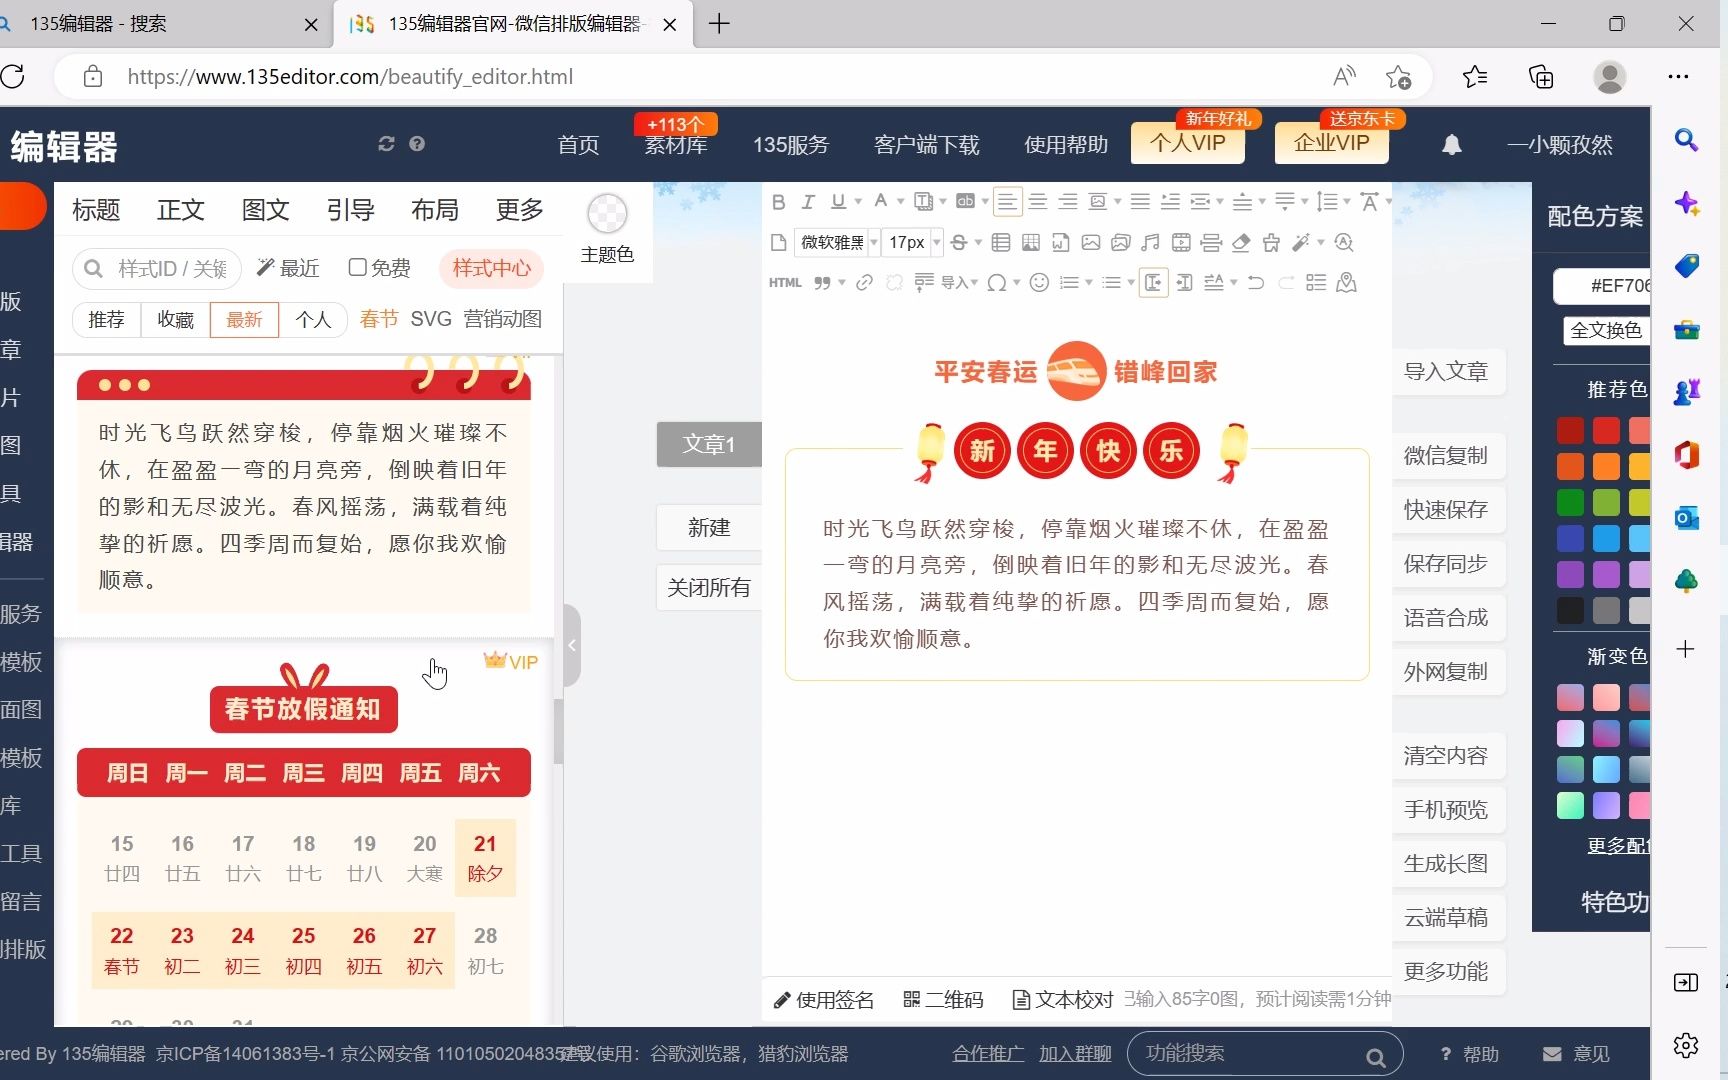Pick the green recommended color swatch
The height and width of the screenshot is (1080, 1728).
pos(1570,502)
